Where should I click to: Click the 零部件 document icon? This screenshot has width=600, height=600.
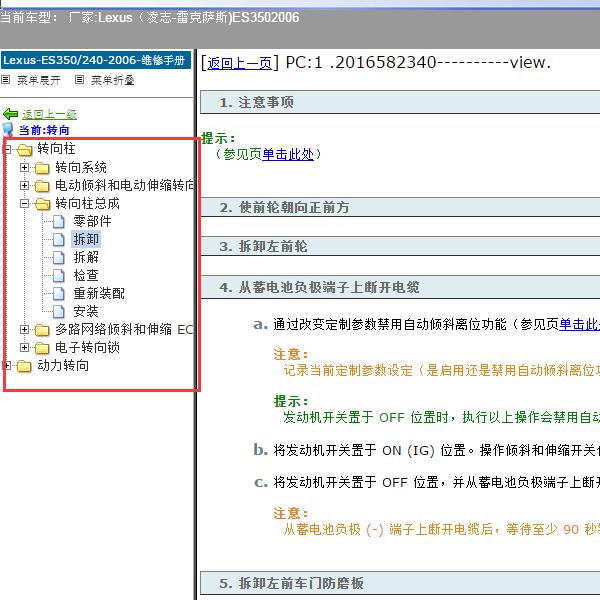(x=59, y=222)
